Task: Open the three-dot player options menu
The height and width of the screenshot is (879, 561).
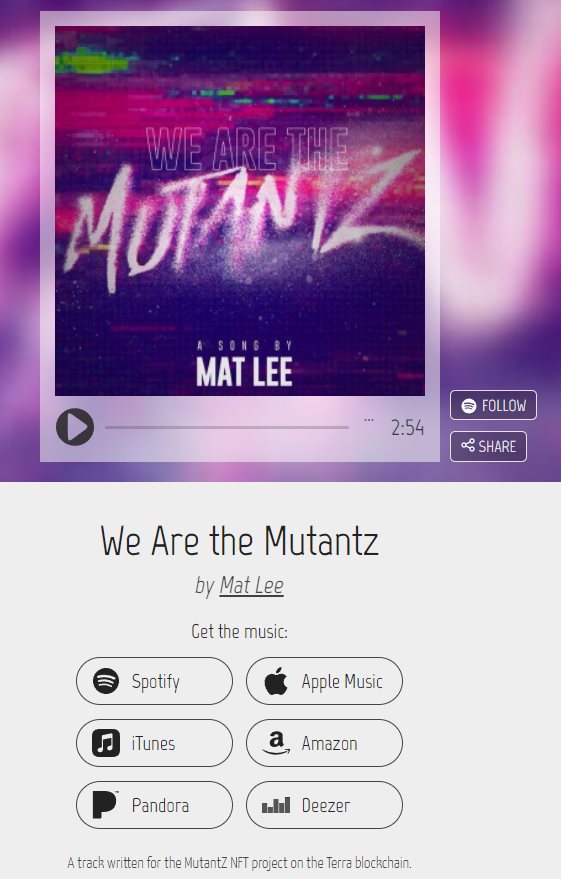Action: (x=369, y=420)
